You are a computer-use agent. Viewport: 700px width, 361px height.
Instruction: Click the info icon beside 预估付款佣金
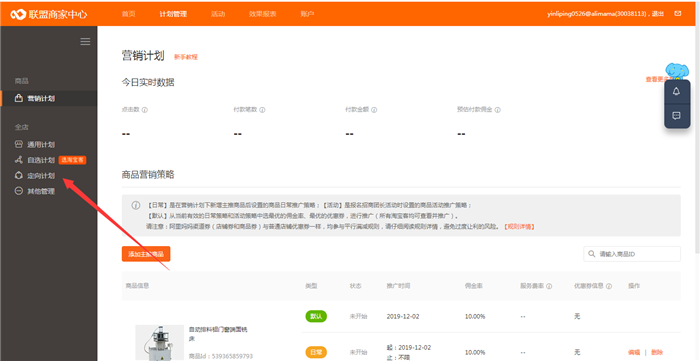coord(497,110)
